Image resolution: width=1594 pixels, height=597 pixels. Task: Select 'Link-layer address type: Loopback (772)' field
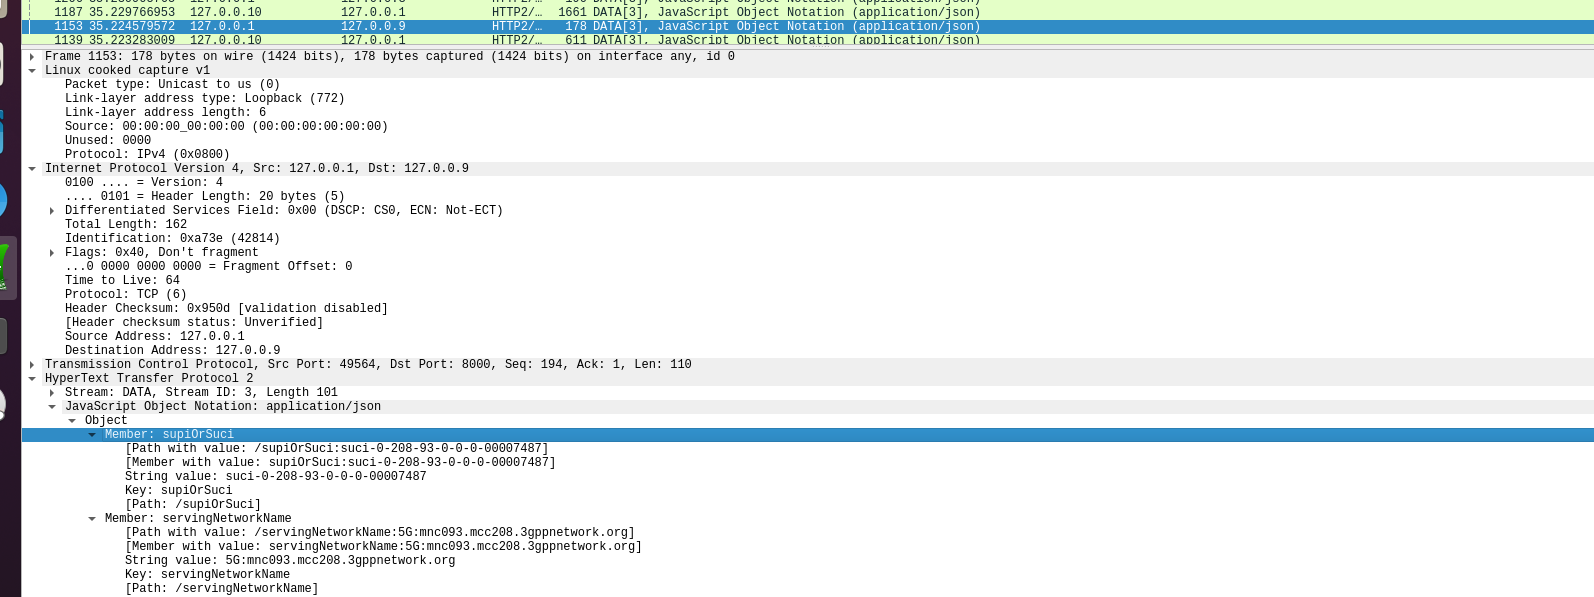point(205,99)
